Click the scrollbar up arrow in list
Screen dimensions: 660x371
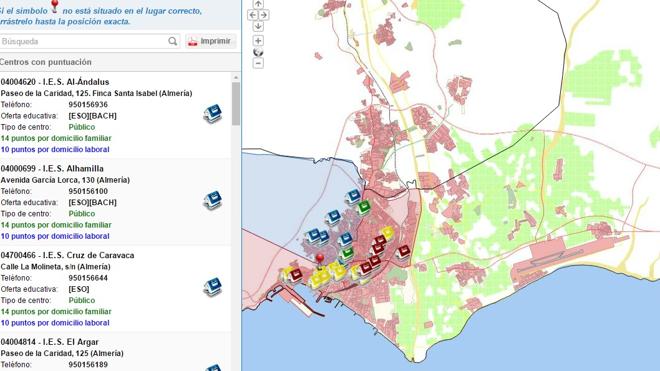coord(236,78)
